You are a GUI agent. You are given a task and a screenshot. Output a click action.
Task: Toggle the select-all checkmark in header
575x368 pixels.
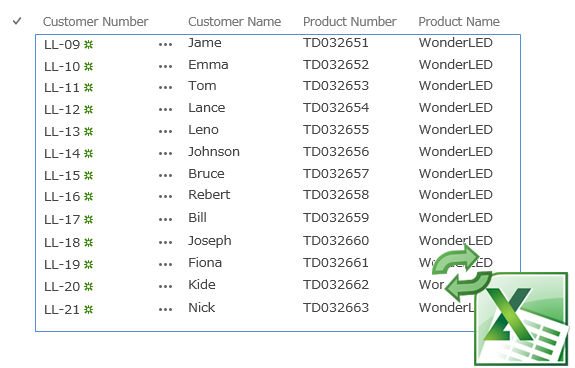(x=17, y=21)
